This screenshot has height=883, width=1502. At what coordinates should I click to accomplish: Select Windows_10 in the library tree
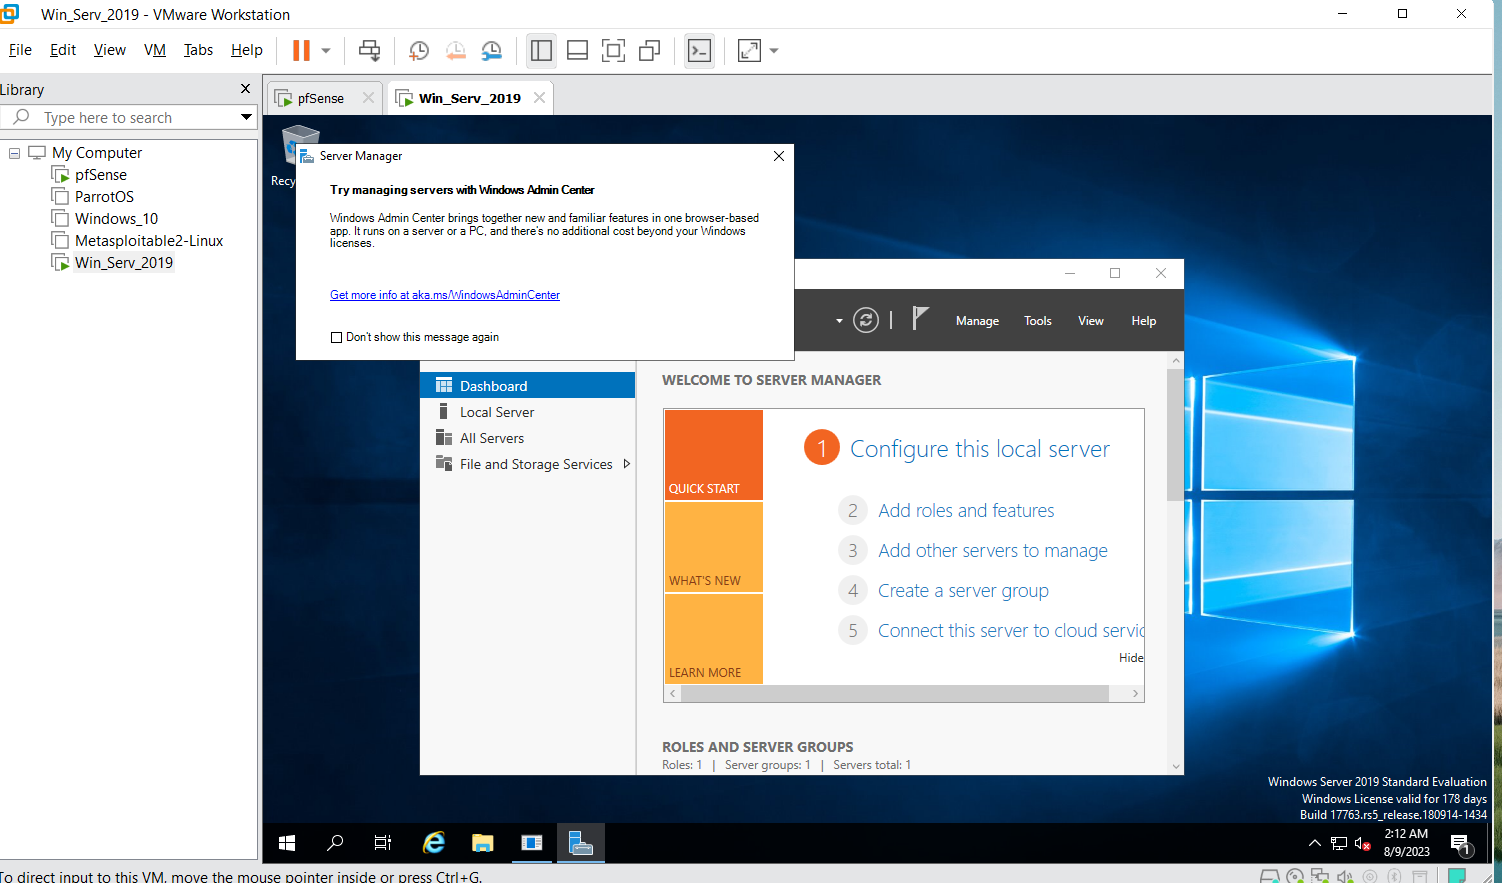[116, 219]
